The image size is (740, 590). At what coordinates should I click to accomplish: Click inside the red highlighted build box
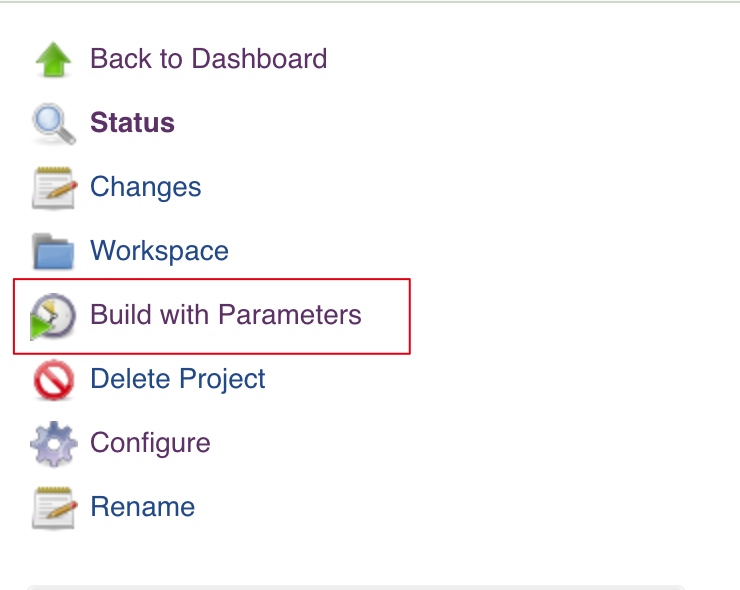tap(212, 316)
